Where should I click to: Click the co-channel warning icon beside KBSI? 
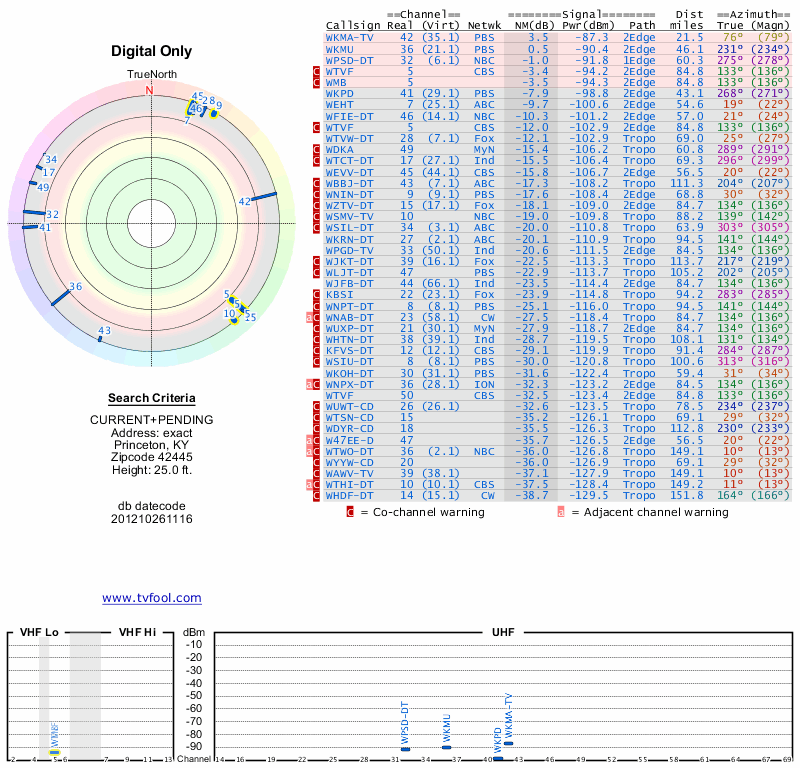click(317, 295)
